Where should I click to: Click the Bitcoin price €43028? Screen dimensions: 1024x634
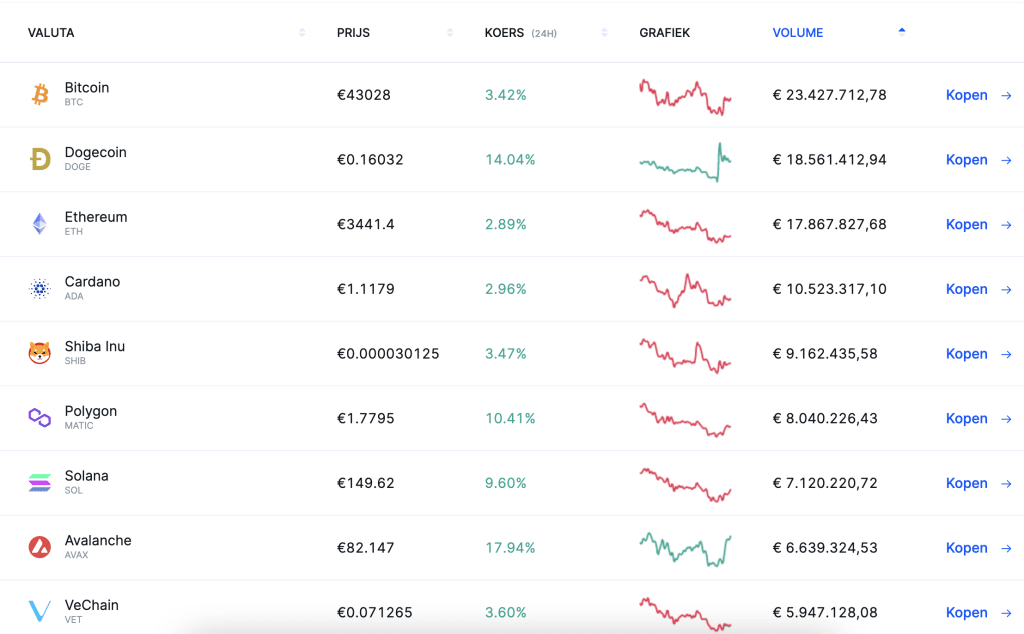(364, 95)
